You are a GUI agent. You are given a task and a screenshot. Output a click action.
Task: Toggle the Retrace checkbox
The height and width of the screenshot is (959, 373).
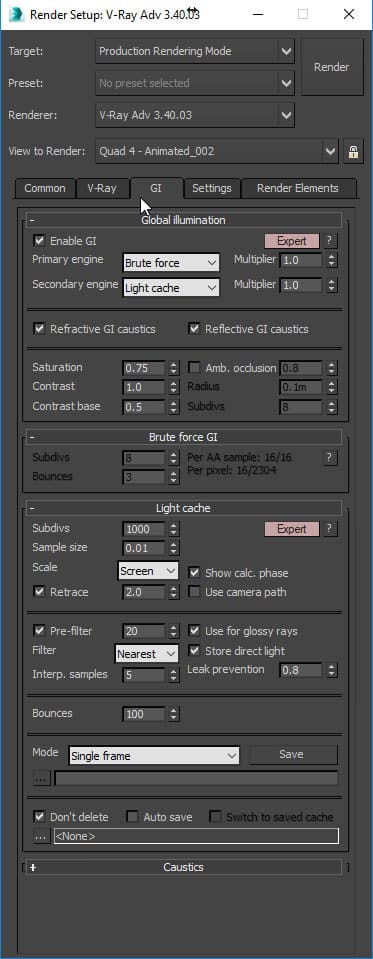pyautogui.click(x=40, y=592)
